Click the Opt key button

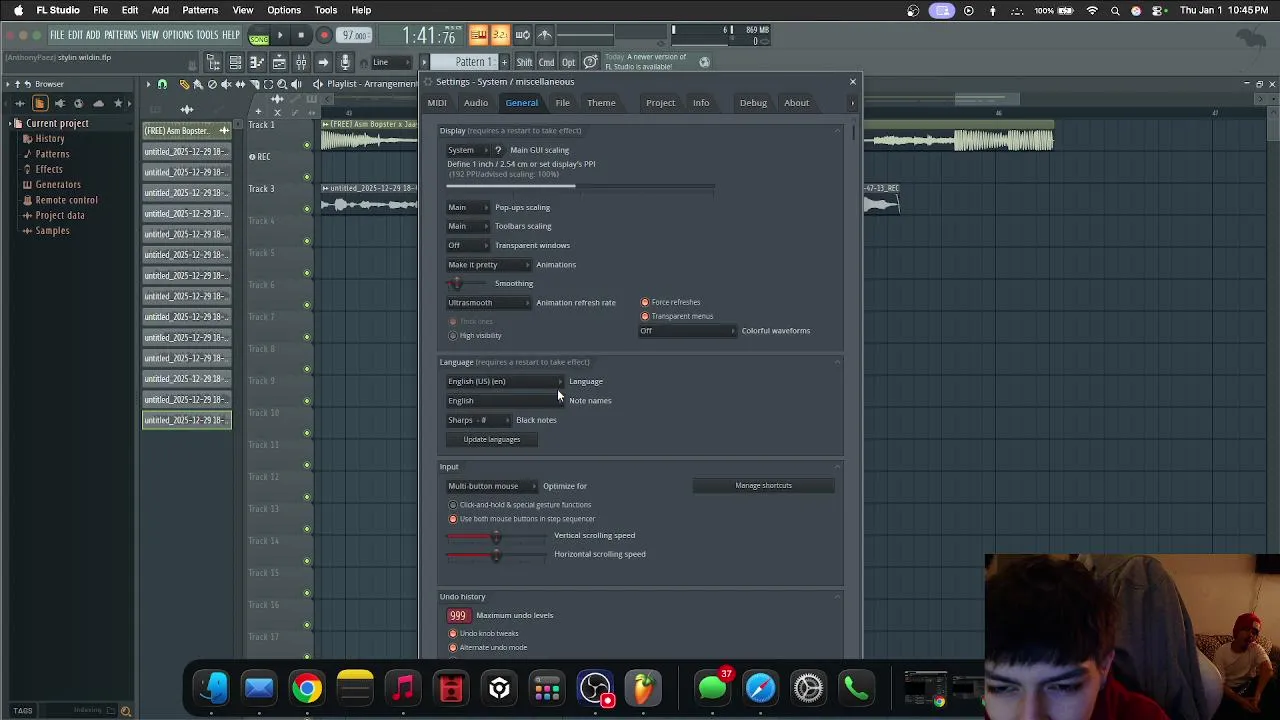(568, 62)
